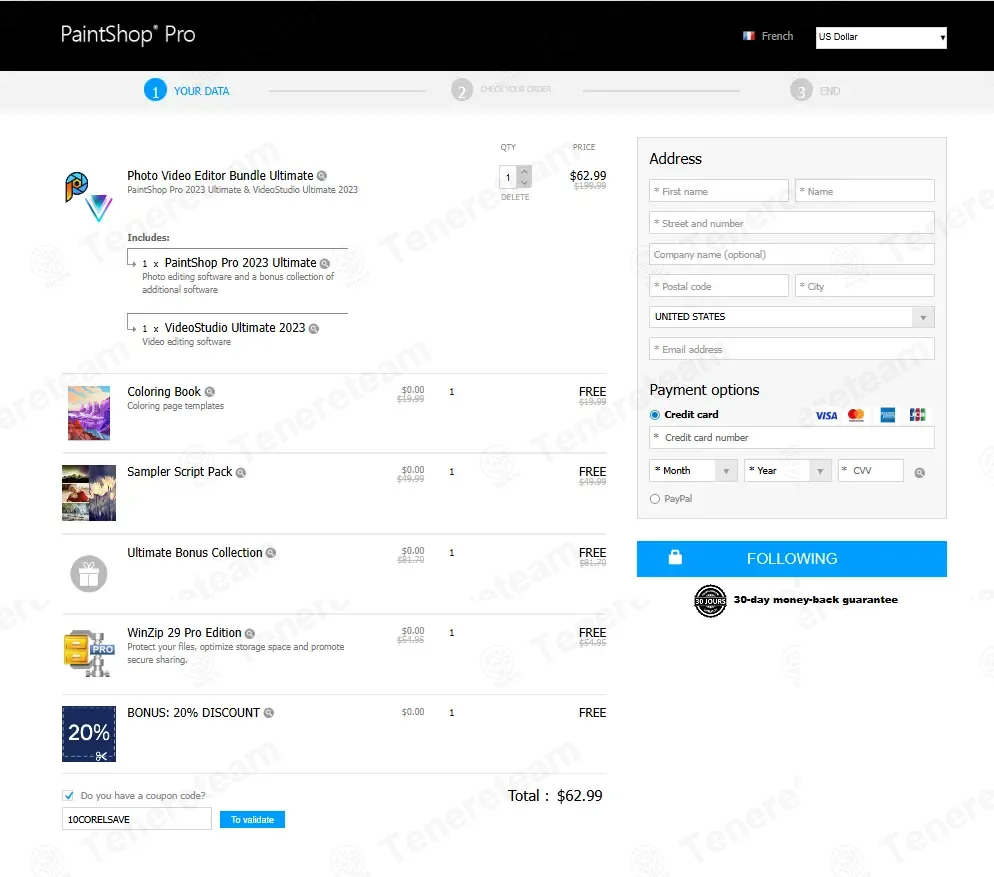Viewport: 994px width, 877px height.
Task: Click the Sampler Script Pack thumbnail
Action: pyautogui.click(x=89, y=493)
